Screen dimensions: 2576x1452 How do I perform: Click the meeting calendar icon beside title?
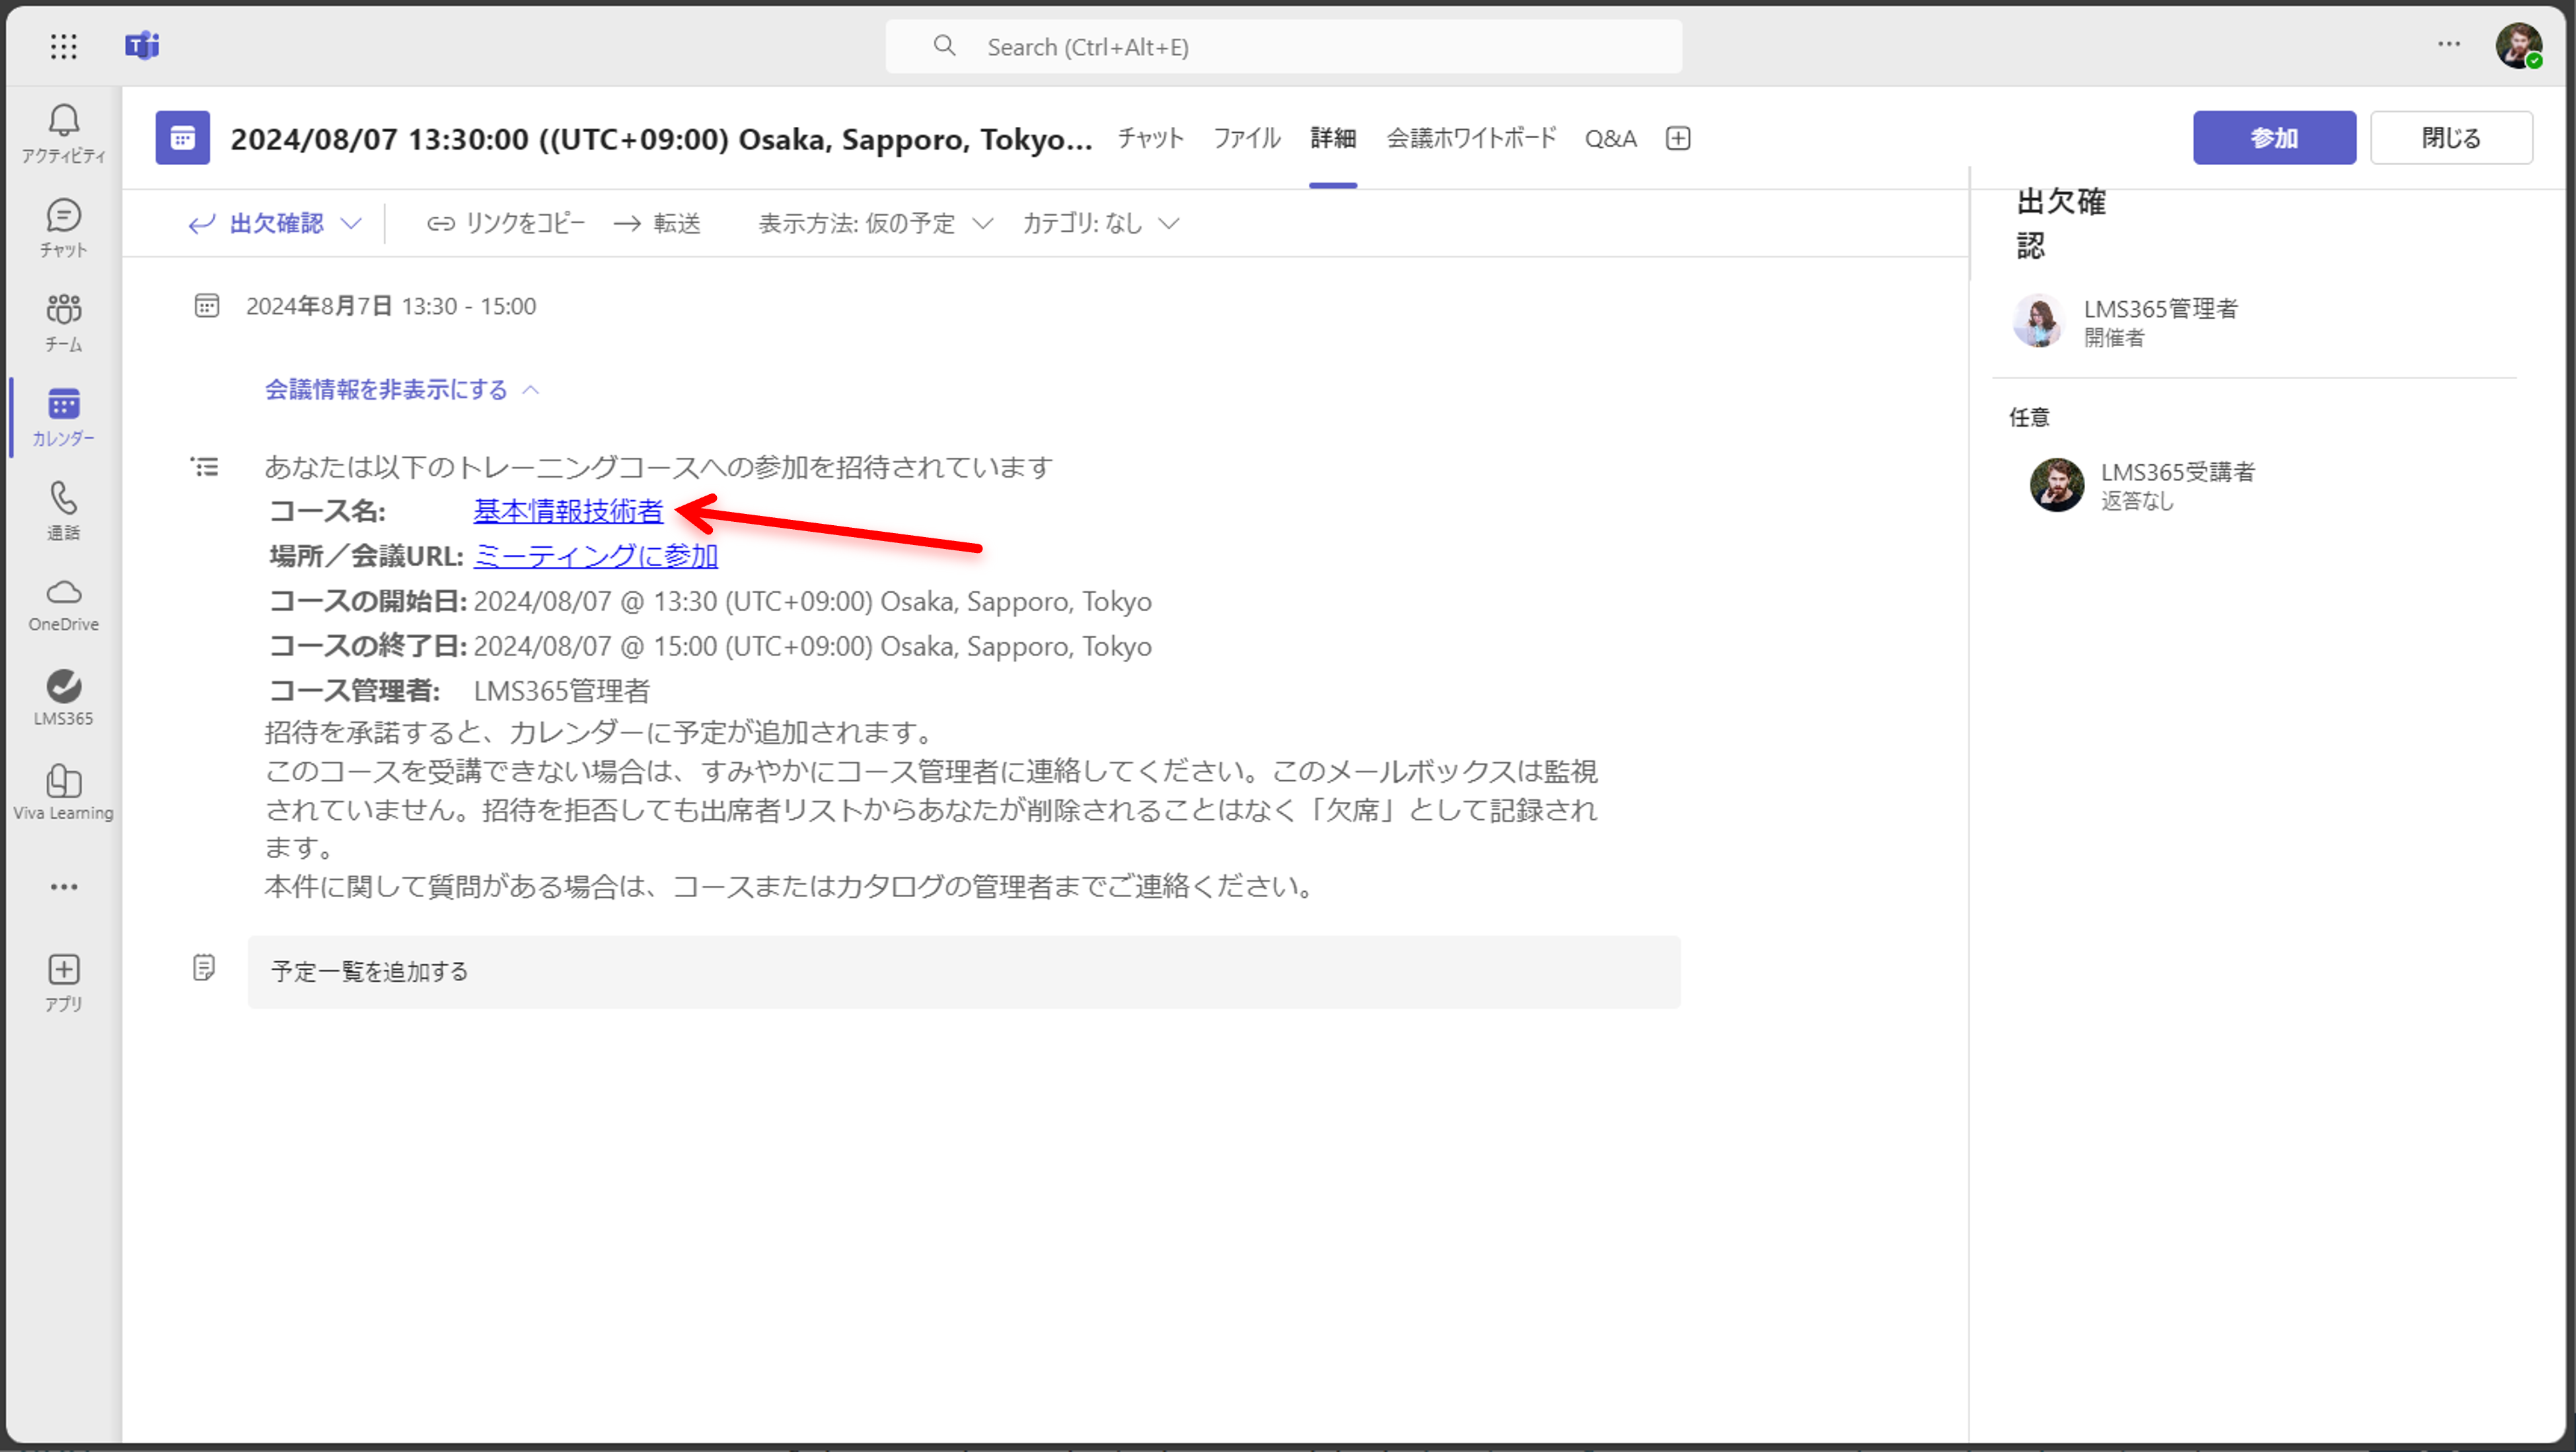pyautogui.click(x=183, y=138)
